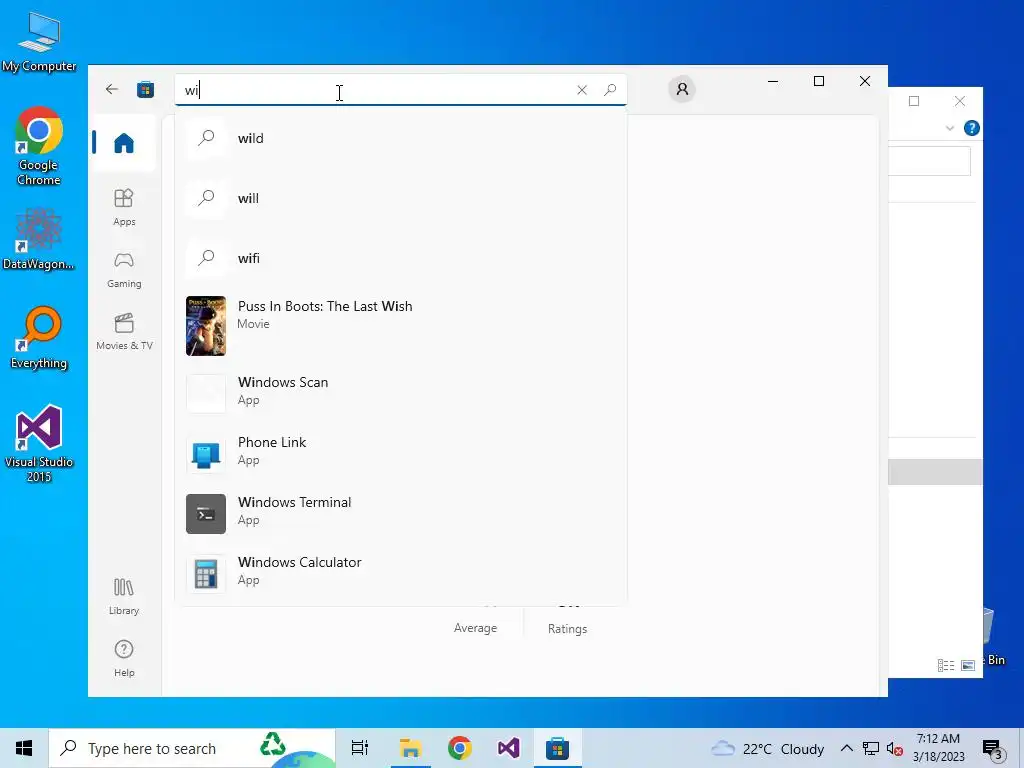This screenshot has width=1024, height=768.
Task: Choose Phone Link app suggestion
Action: (x=401, y=452)
